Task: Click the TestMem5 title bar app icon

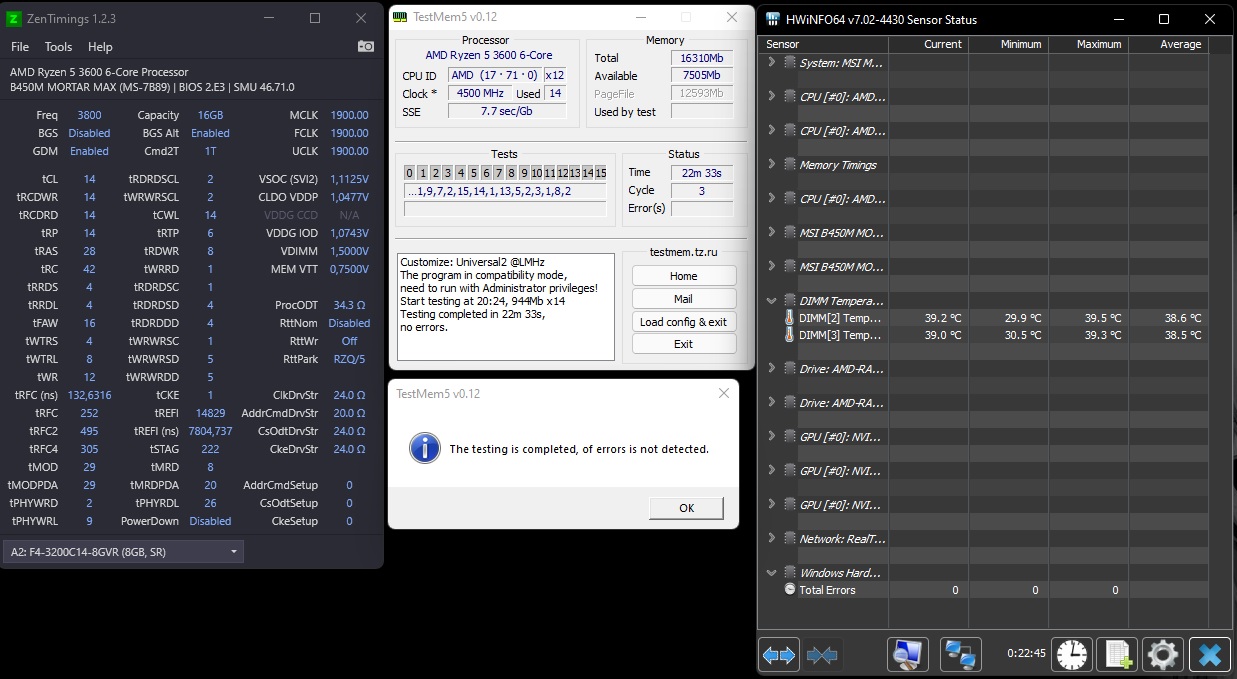Action: coord(400,17)
